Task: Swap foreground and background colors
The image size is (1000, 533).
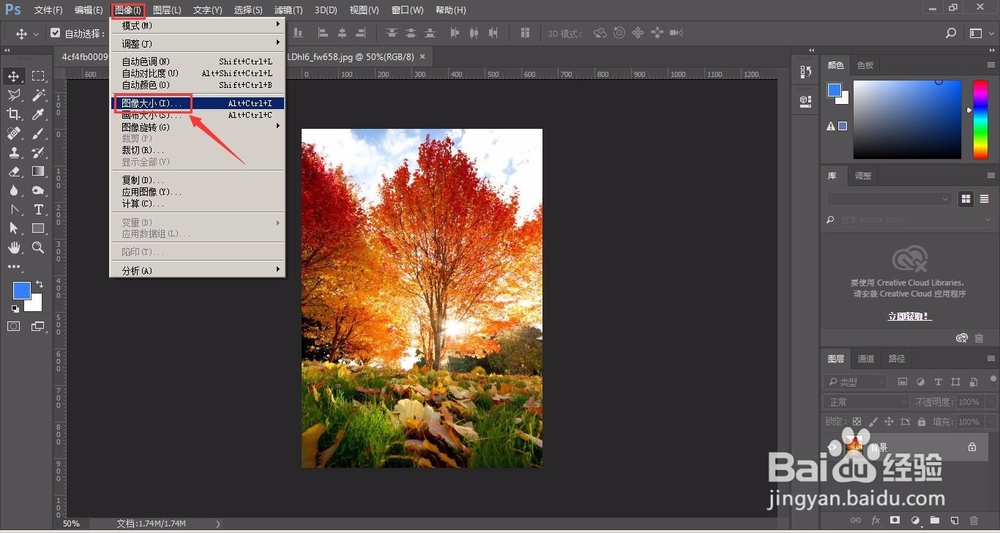Action: [40, 284]
